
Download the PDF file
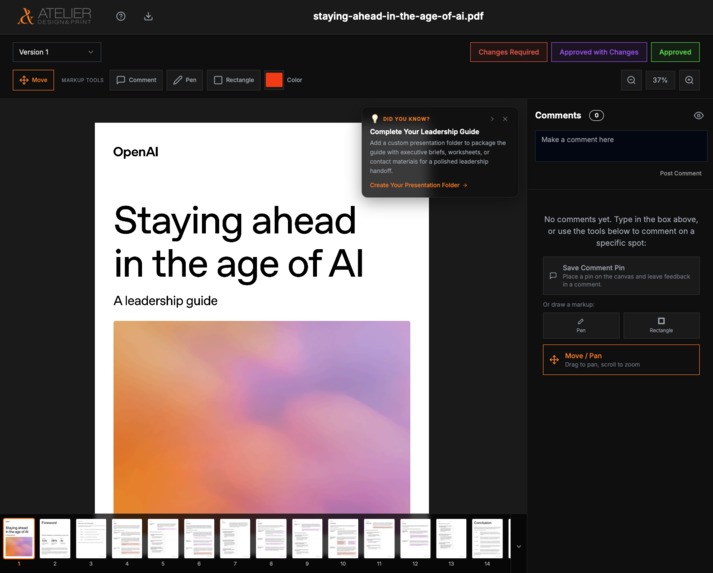tap(148, 16)
